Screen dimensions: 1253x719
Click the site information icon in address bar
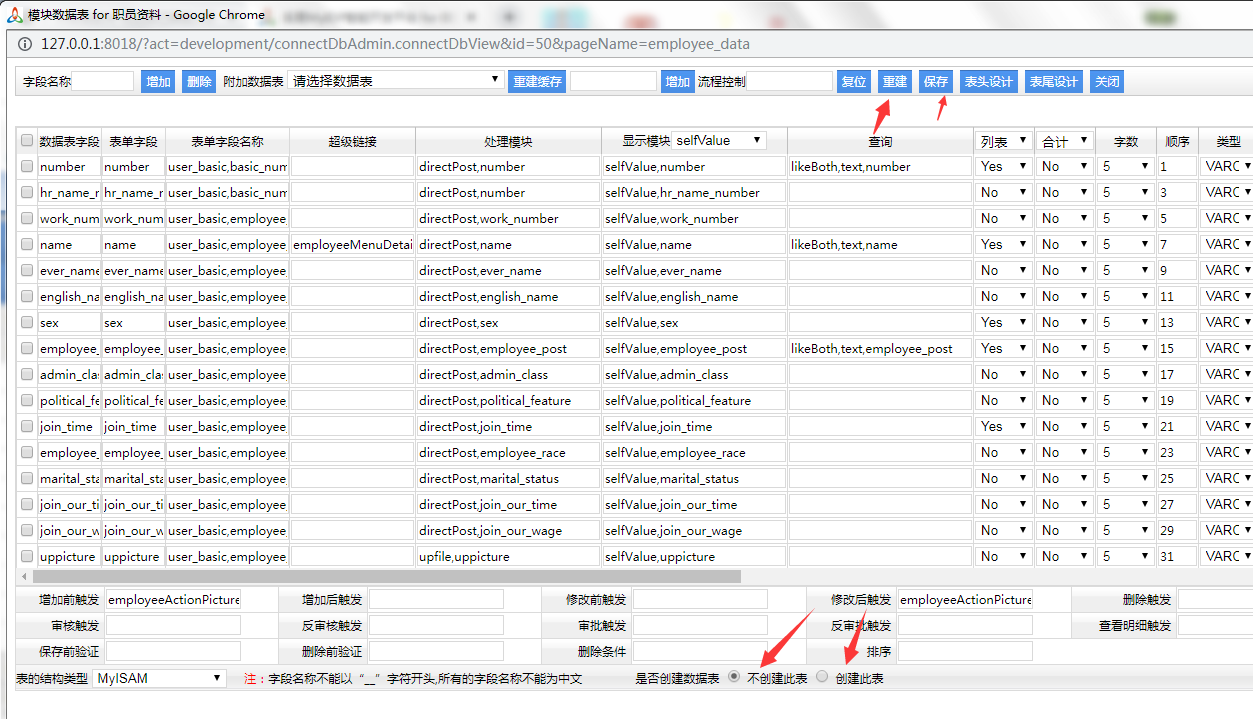click(x=24, y=44)
